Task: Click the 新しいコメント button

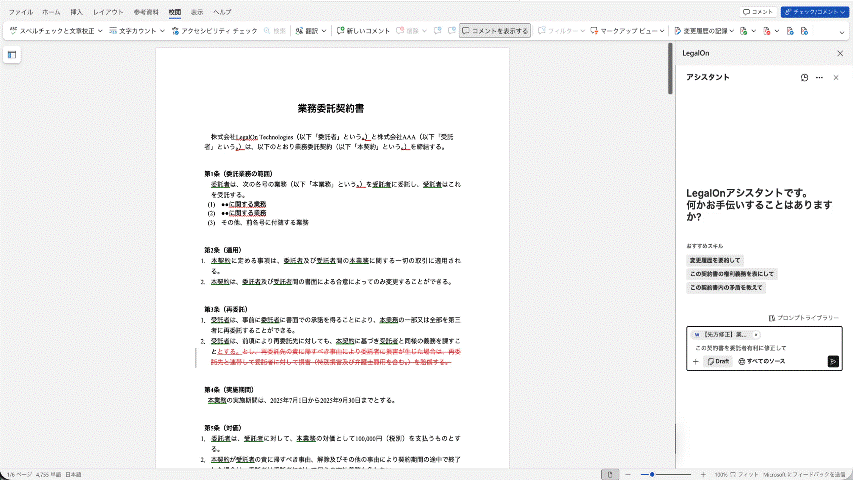Action: tap(366, 31)
